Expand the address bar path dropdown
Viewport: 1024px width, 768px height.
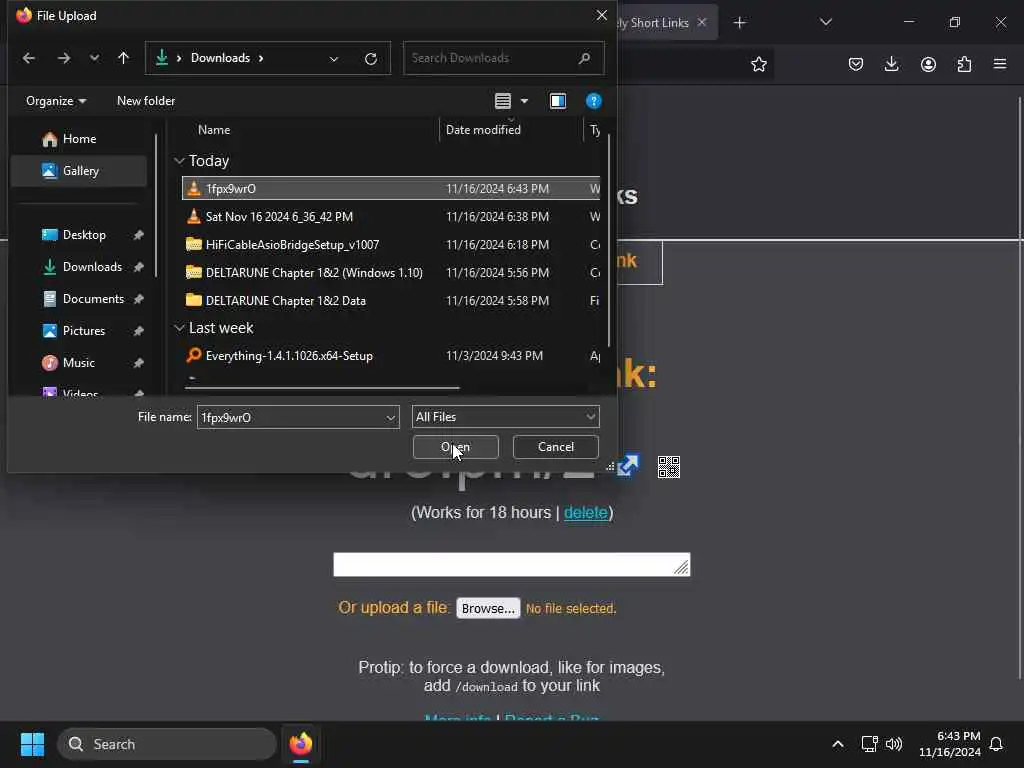(x=334, y=59)
